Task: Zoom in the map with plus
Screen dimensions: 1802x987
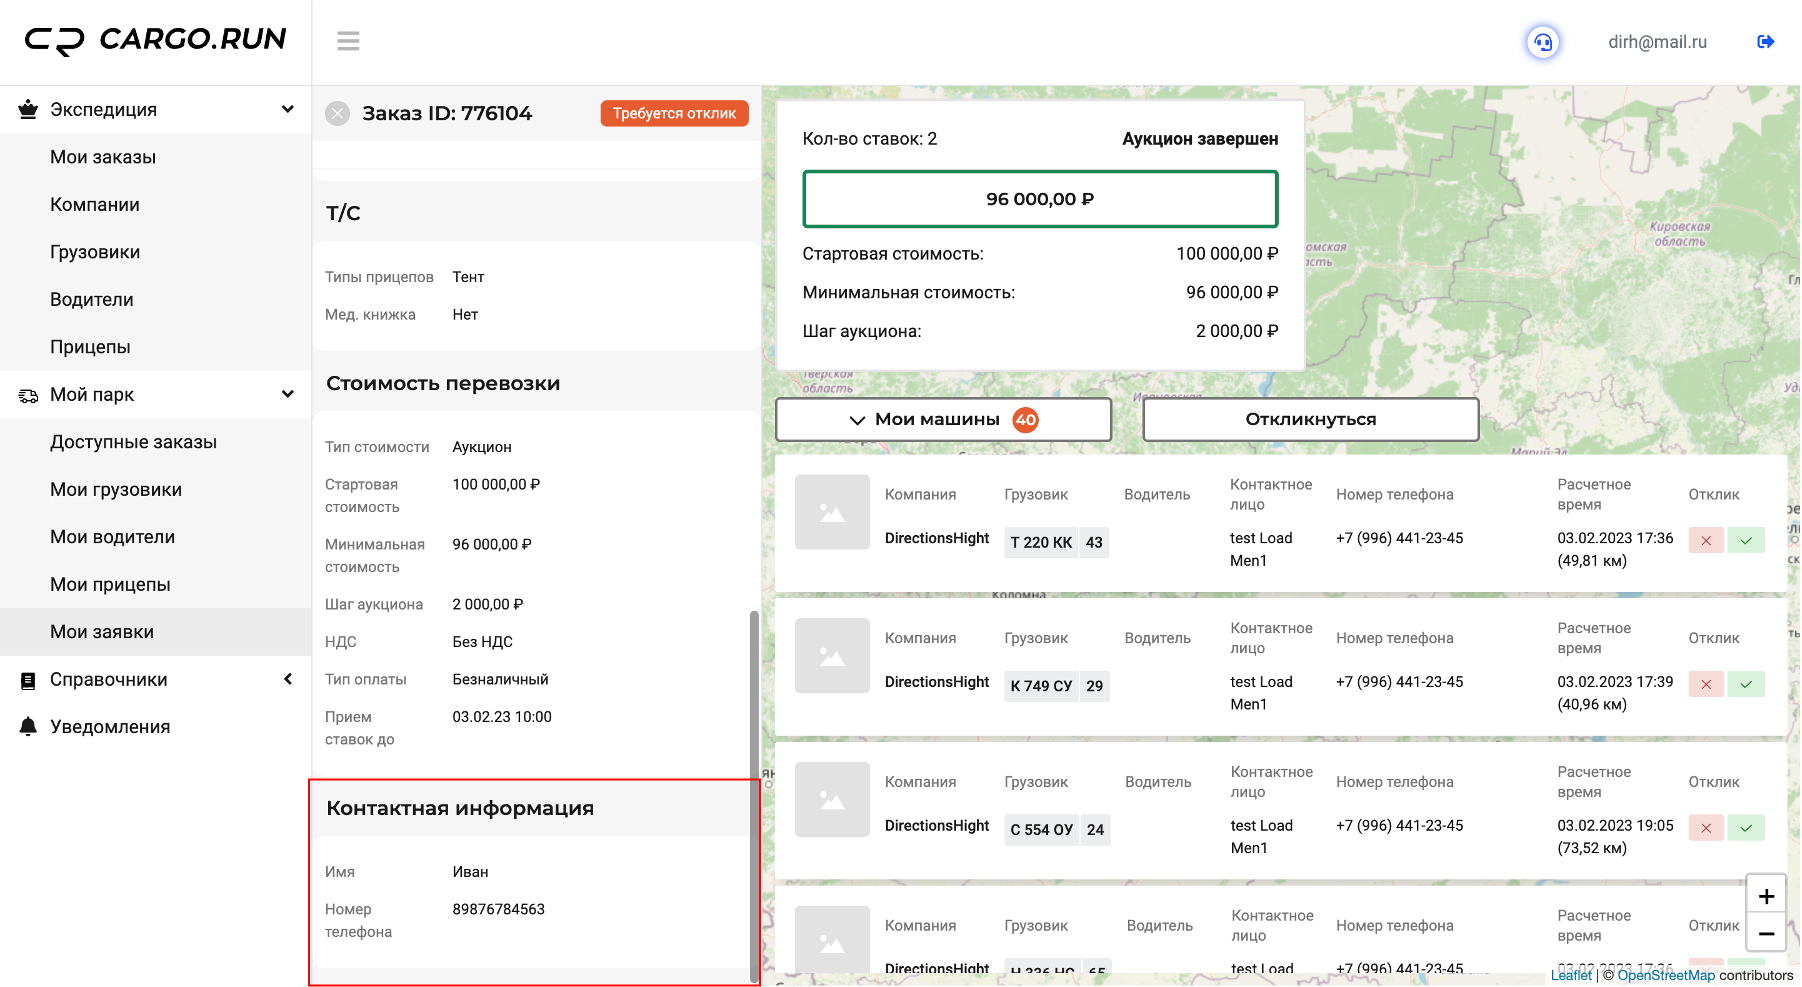Action: tap(1766, 896)
